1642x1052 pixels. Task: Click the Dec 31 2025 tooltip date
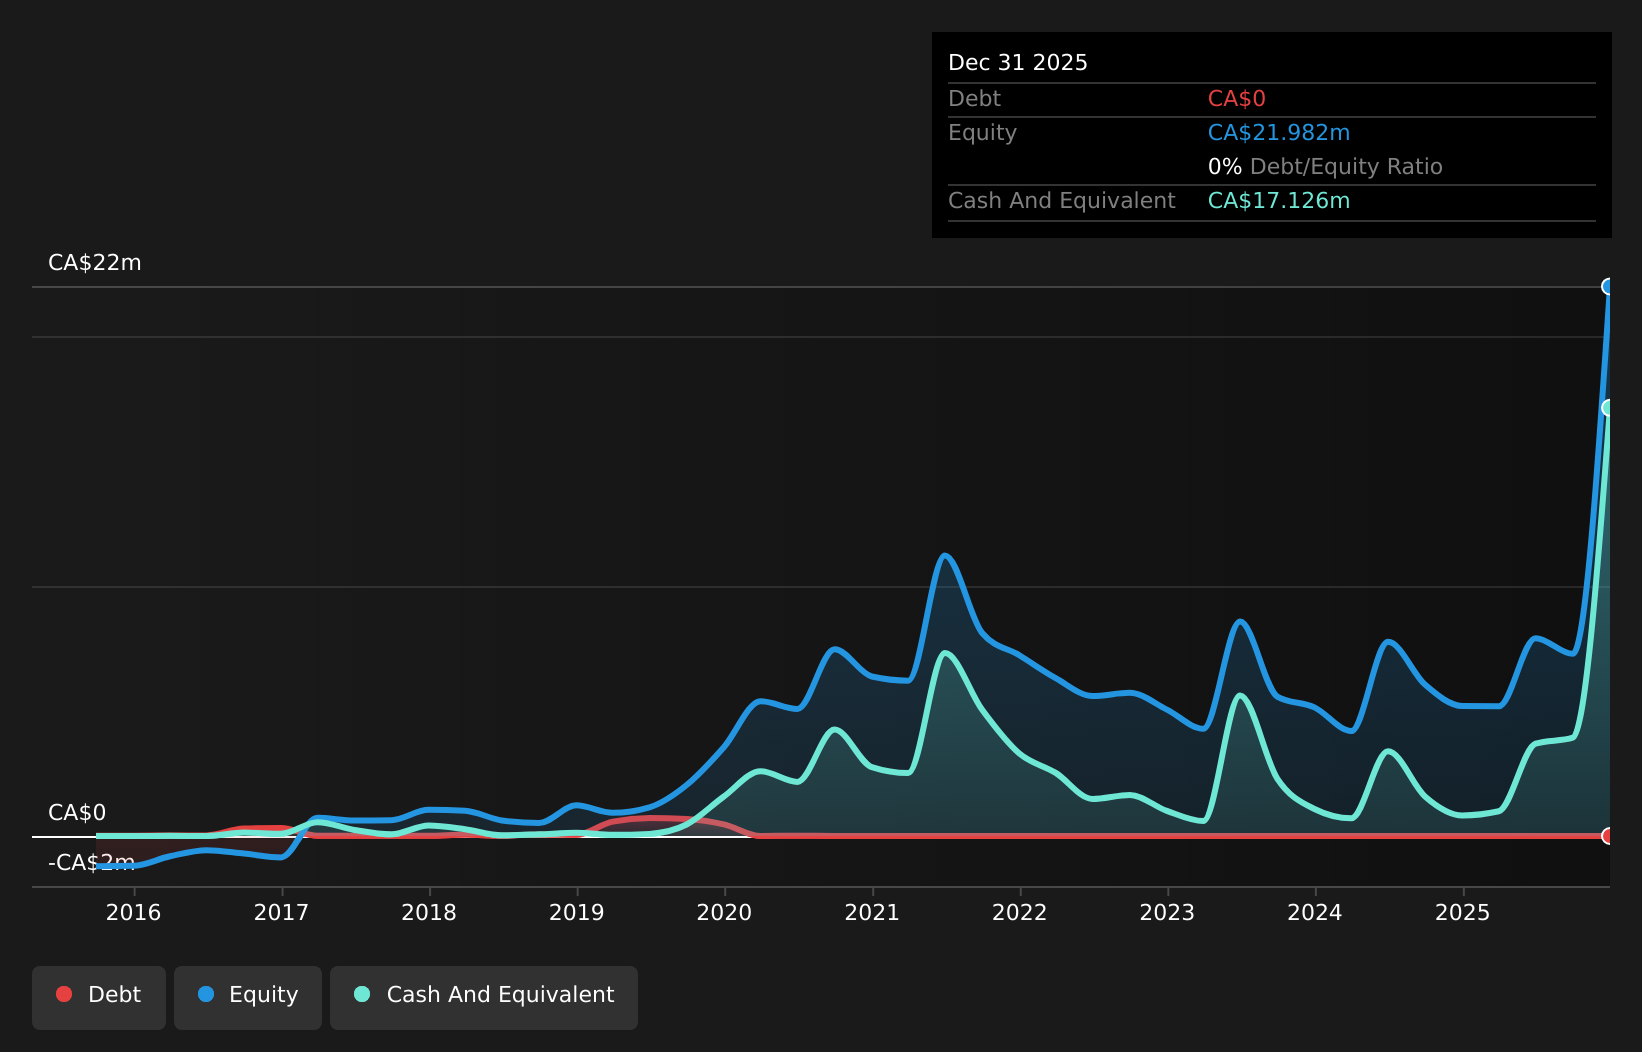[1018, 63]
